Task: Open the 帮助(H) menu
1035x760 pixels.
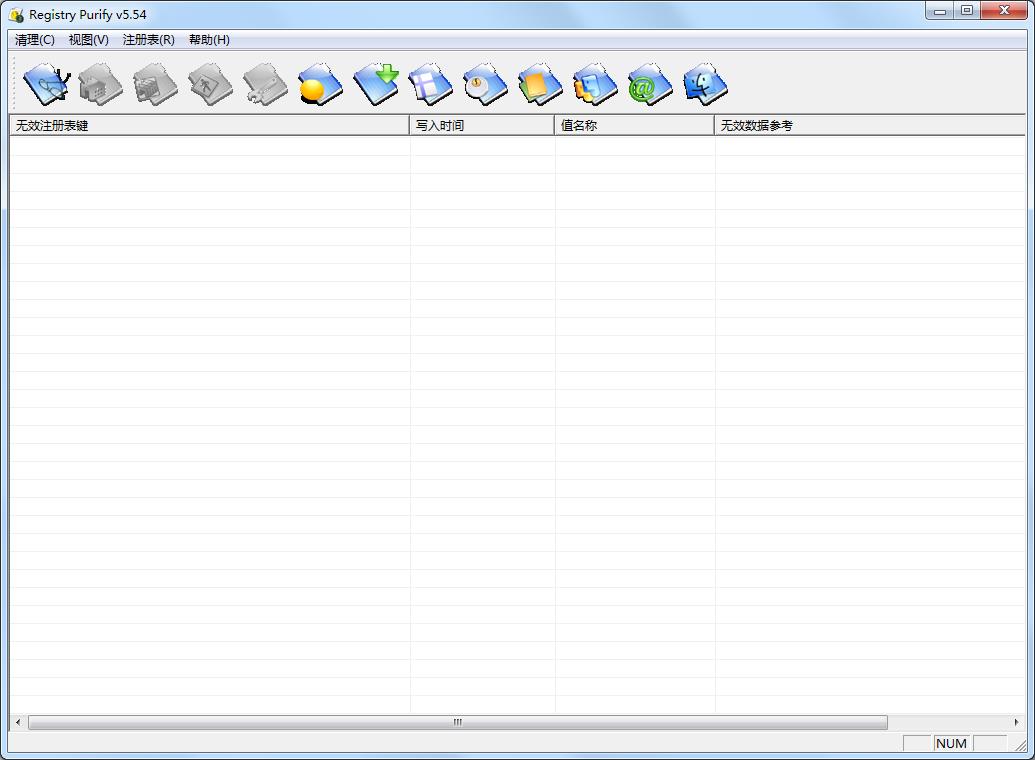Action: coord(209,40)
